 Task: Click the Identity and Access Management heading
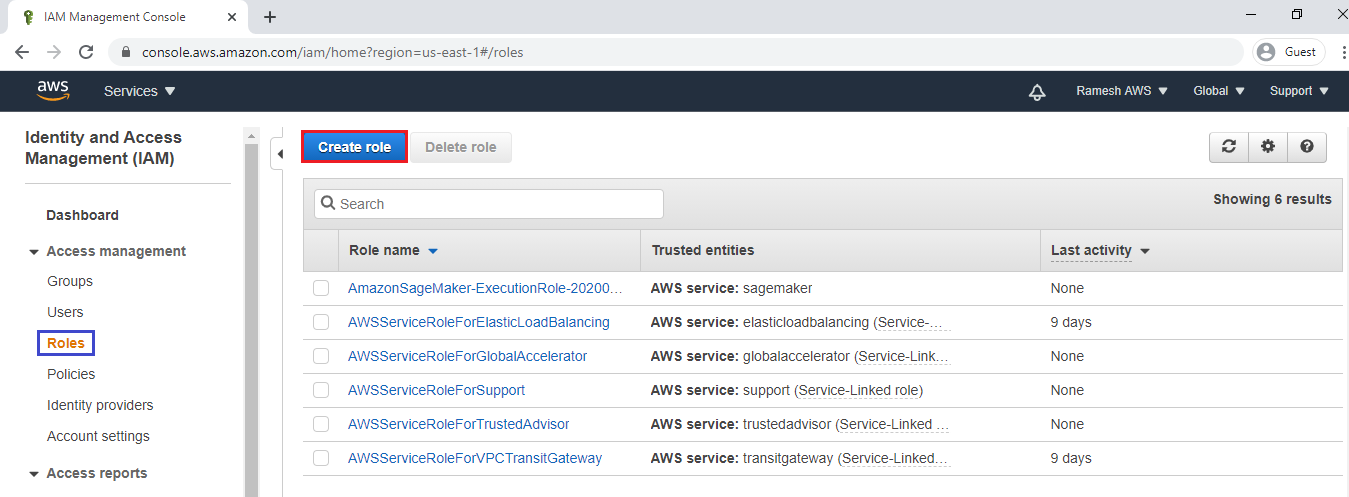(x=103, y=148)
